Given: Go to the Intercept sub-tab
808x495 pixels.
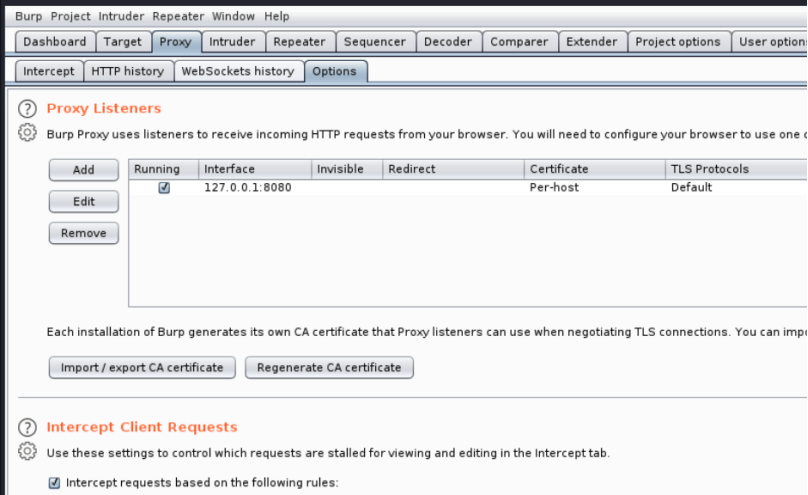Looking at the screenshot, I should coord(48,71).
